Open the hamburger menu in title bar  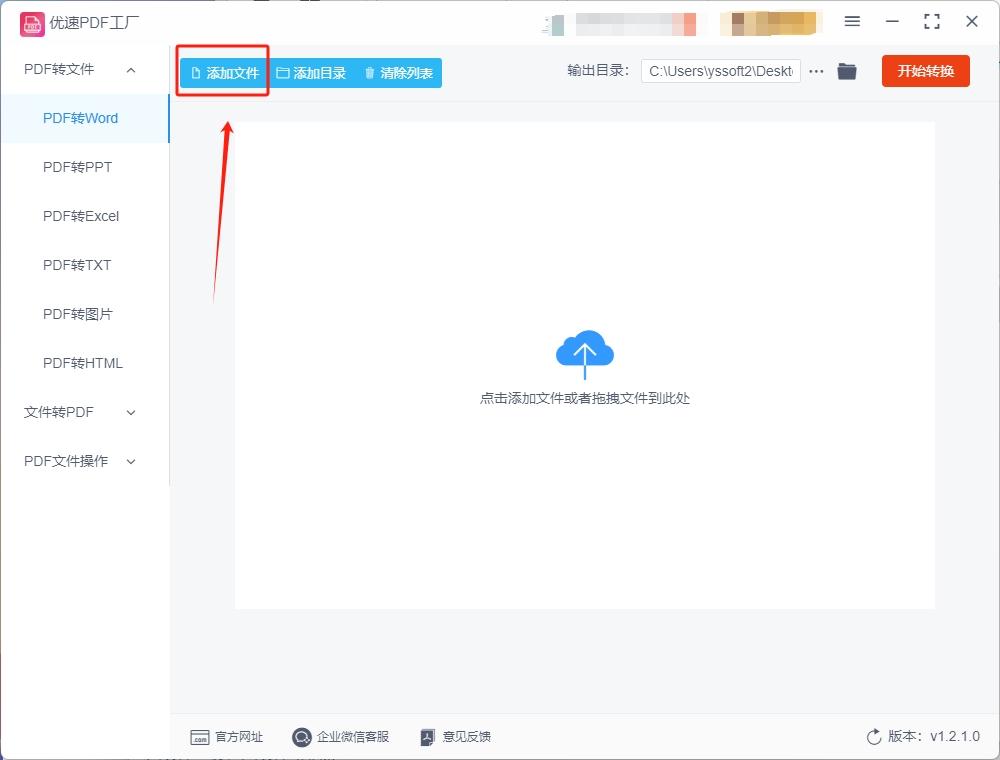point(852,22)
